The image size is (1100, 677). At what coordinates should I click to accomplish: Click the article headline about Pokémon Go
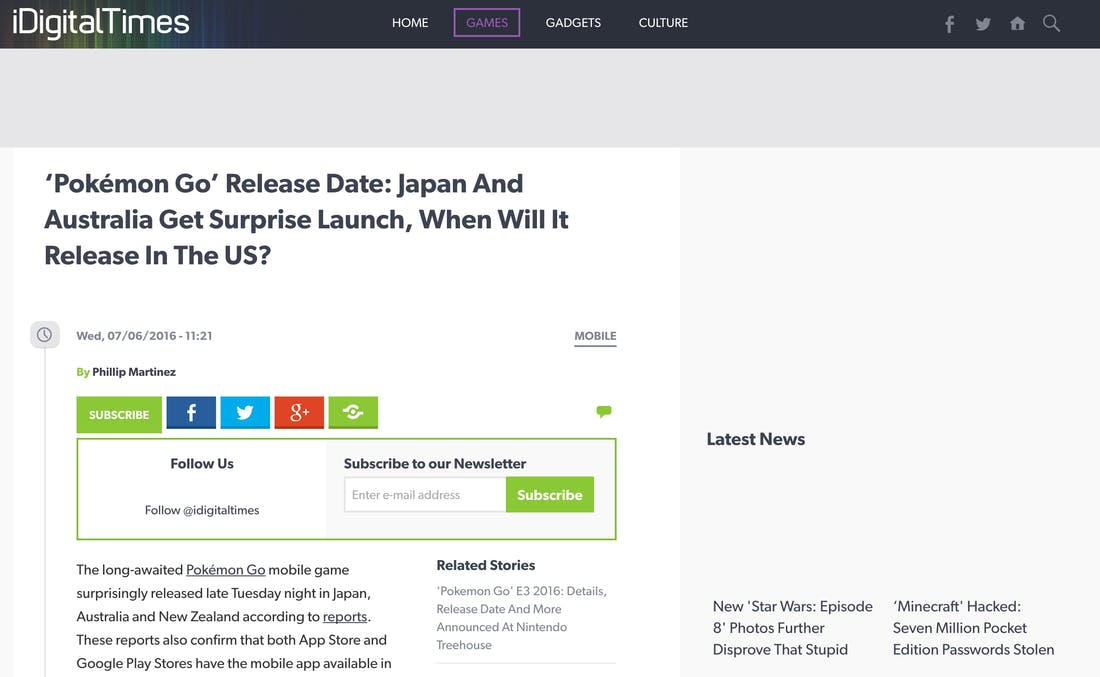[306, 220]
